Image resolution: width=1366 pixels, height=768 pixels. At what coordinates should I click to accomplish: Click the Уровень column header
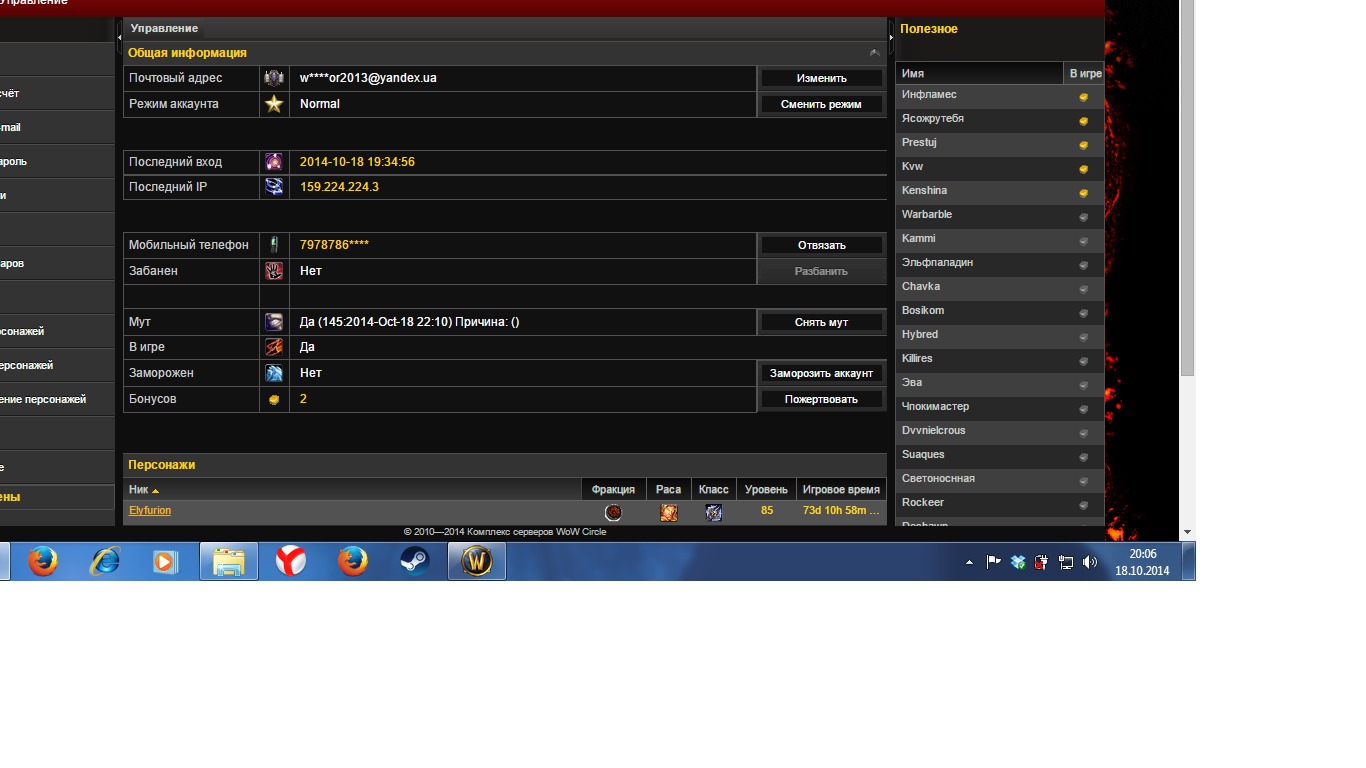click(x=767, y=489)
